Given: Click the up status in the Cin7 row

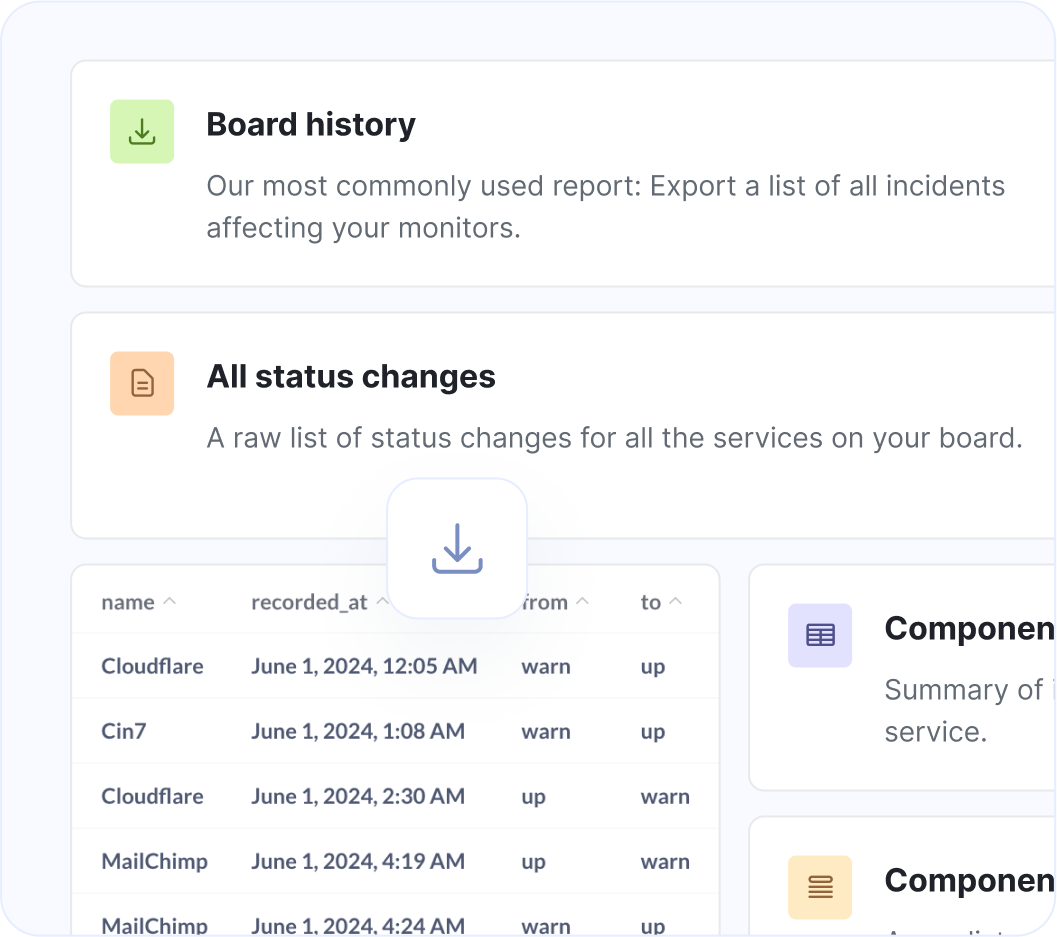Looking at the screenshot, I should [x=652, y=731].
